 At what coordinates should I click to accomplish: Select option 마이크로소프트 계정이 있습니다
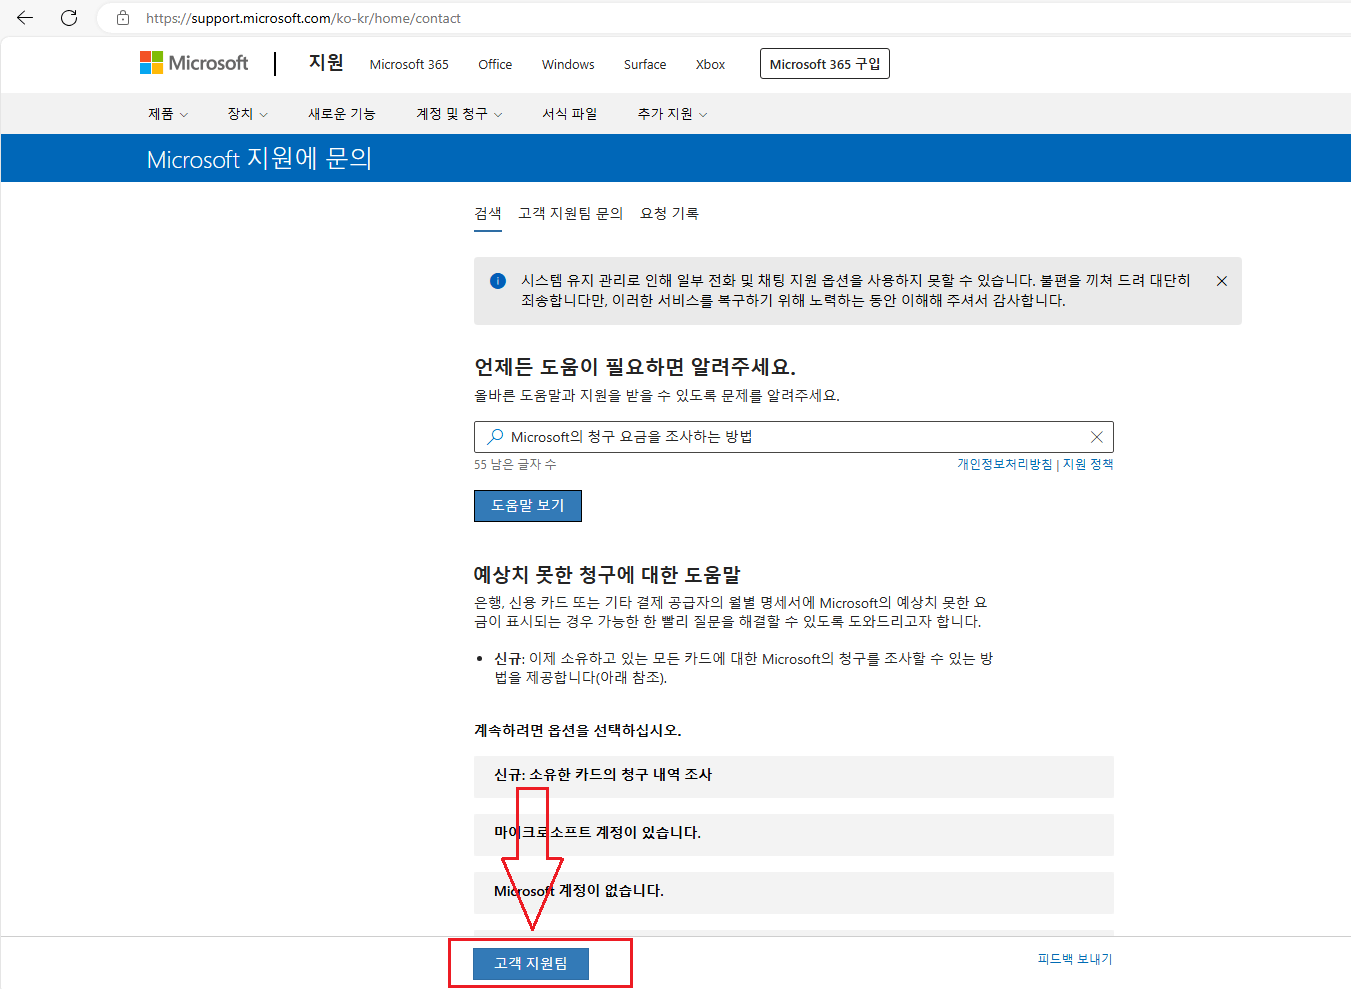[794, 834]
